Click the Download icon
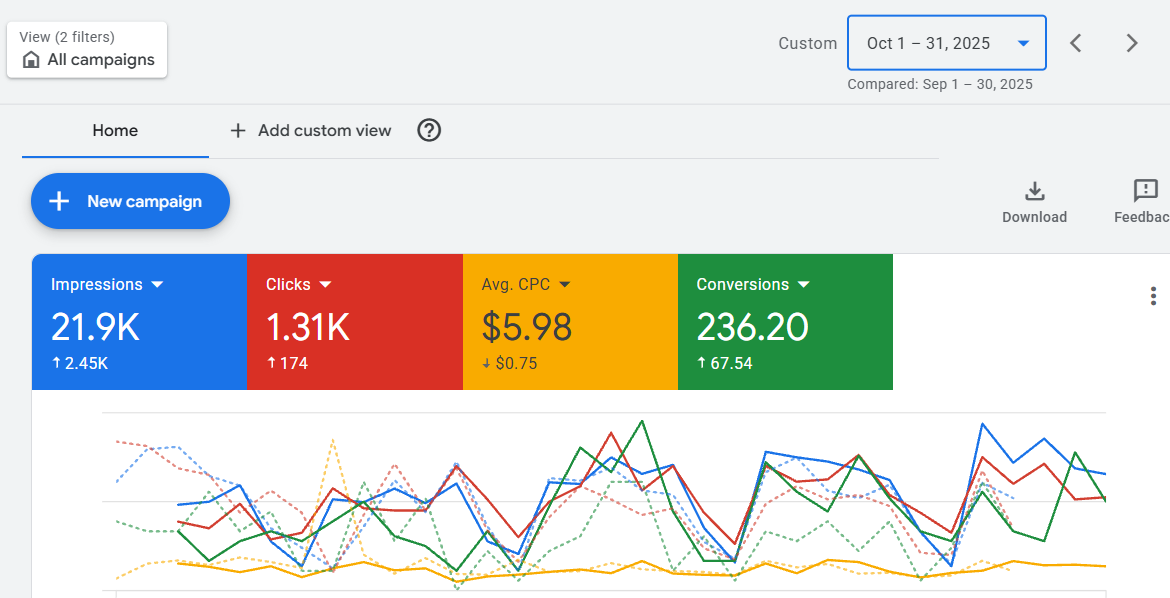The height and width of the screenshot is (598, 1170). (x=1034, y=191)
